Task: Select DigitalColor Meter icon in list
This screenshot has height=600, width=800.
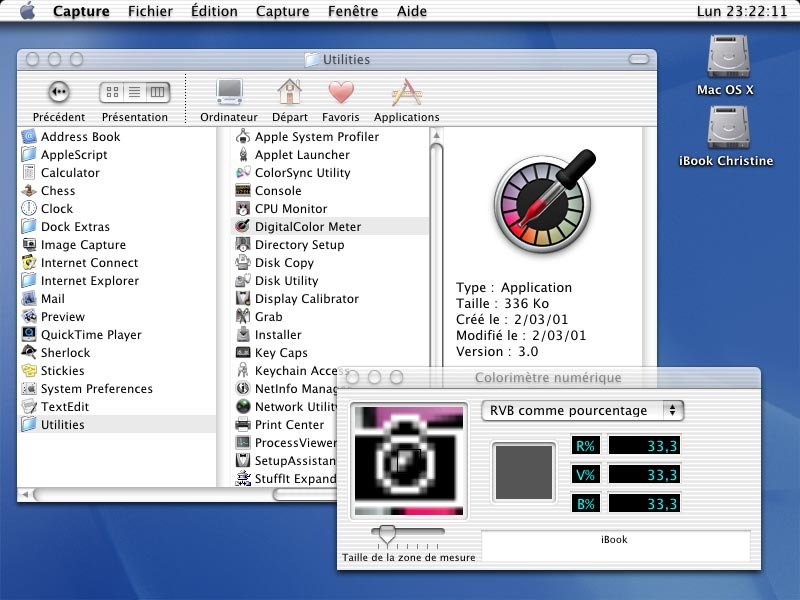Action: click(243, 226)
